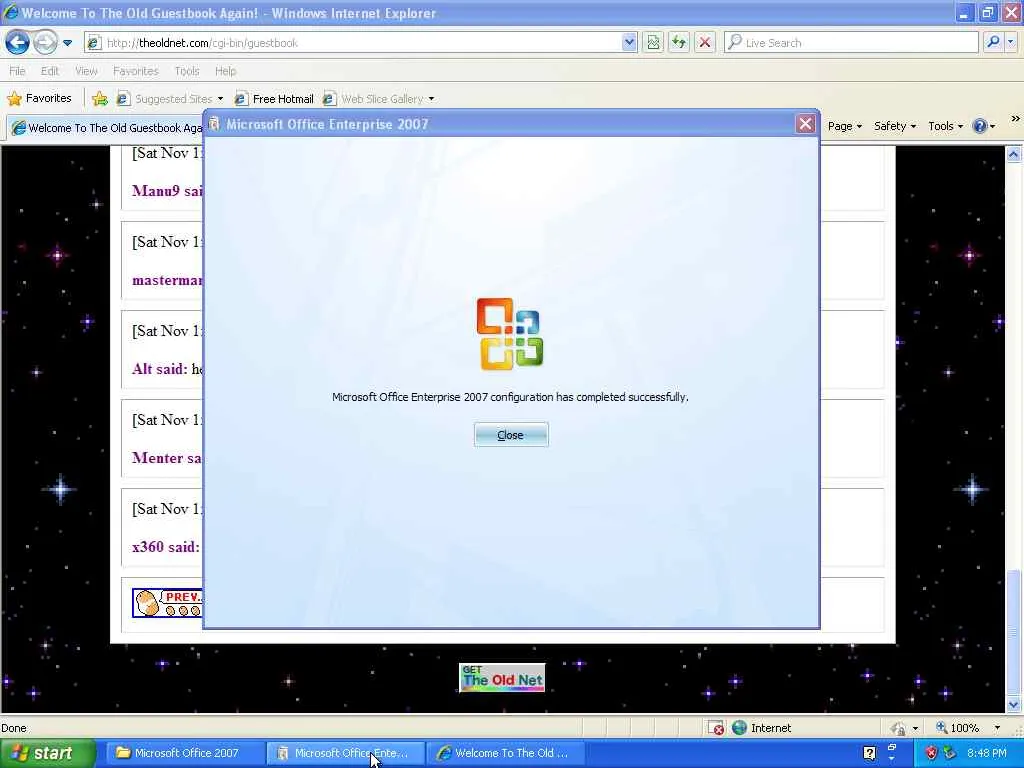Stop loading with the red X icon

pyautogui.click(x=705, y=43)
